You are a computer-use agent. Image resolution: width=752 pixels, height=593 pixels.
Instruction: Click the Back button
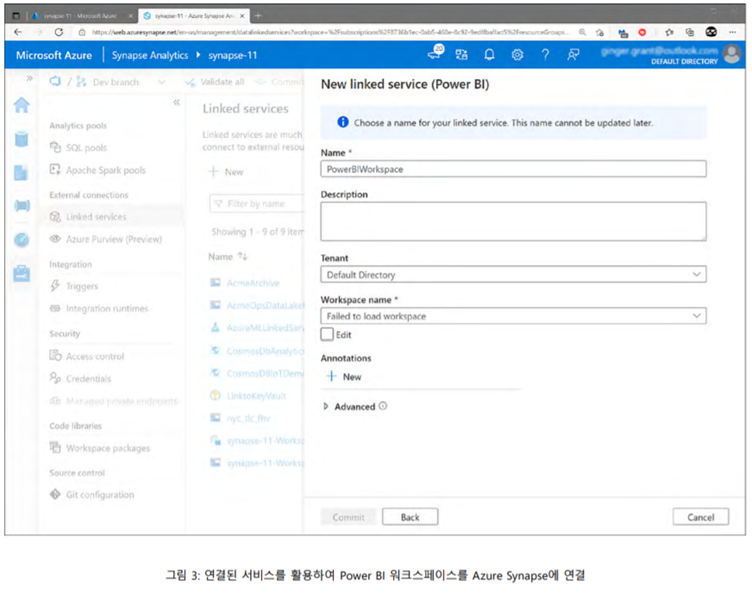410,517
